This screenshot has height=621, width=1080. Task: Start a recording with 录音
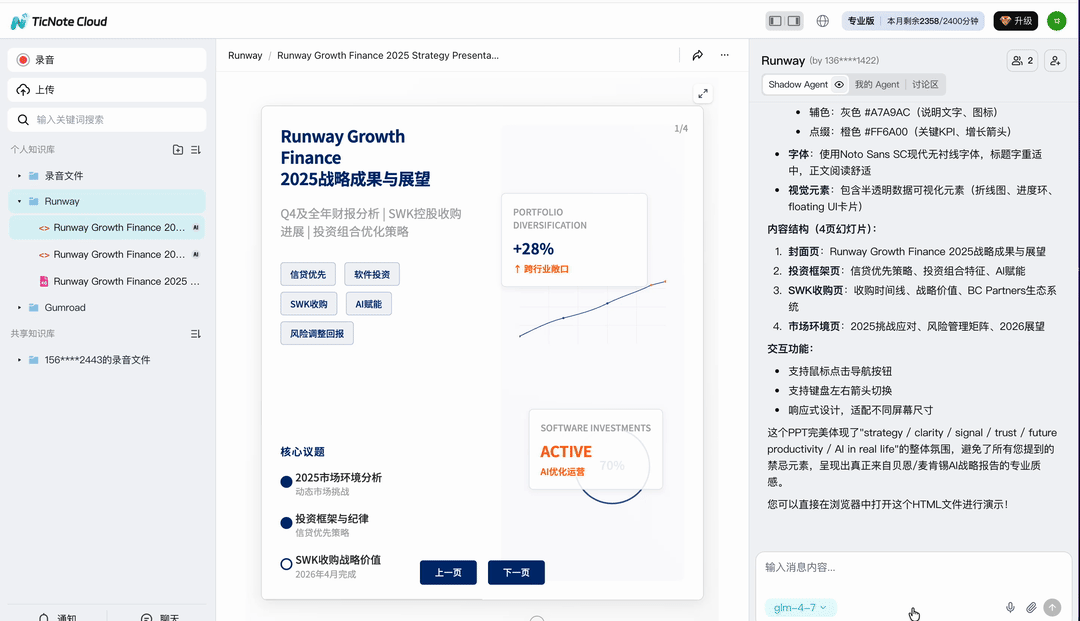pyautogui.click(x=107, y=60)
